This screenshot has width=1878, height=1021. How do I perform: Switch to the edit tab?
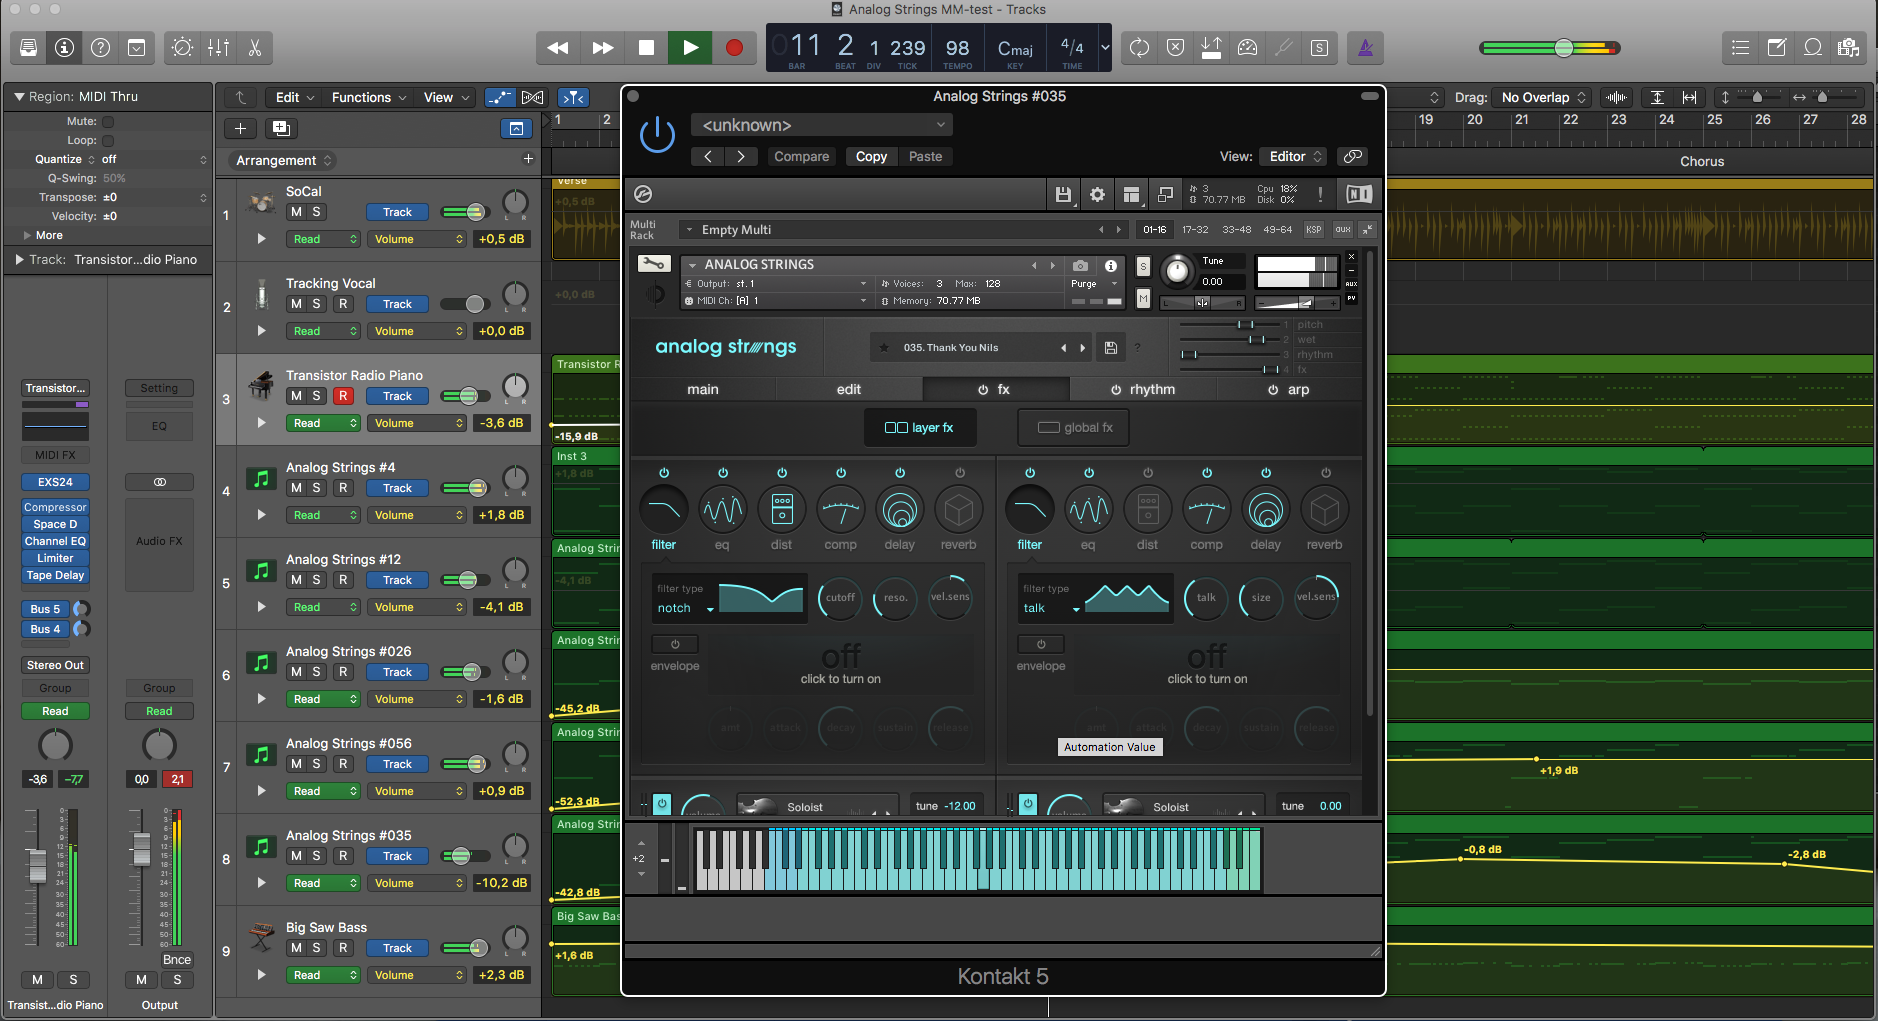click(x=849, y=389)
